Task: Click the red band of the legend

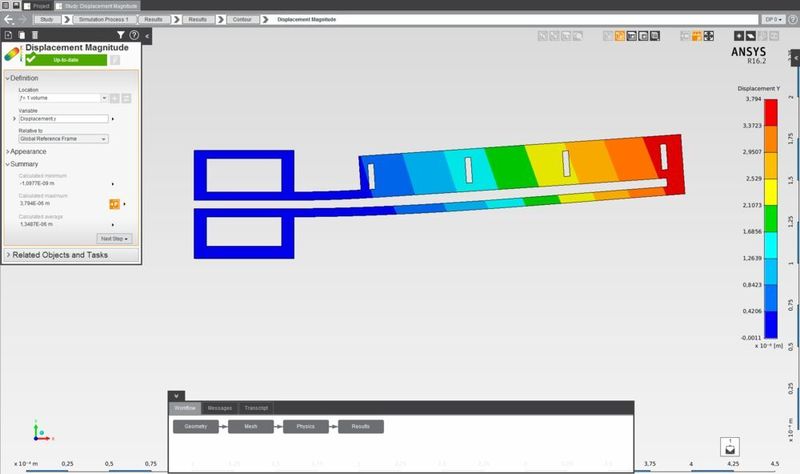Action: [770, 113]
